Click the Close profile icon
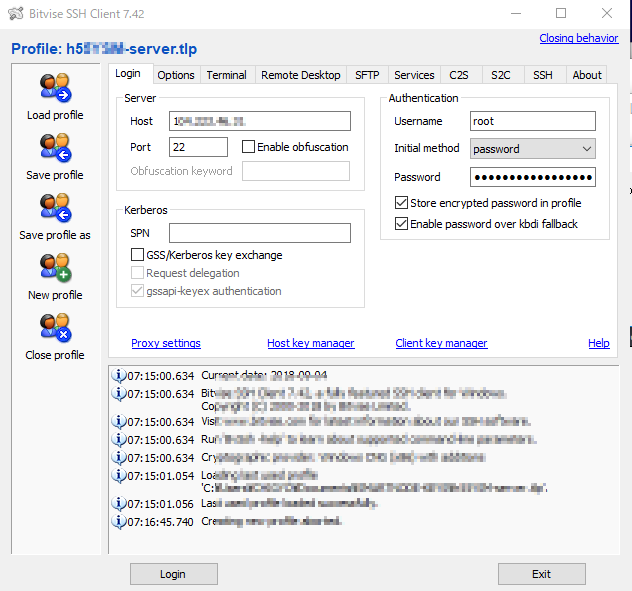 coord(54,328)
